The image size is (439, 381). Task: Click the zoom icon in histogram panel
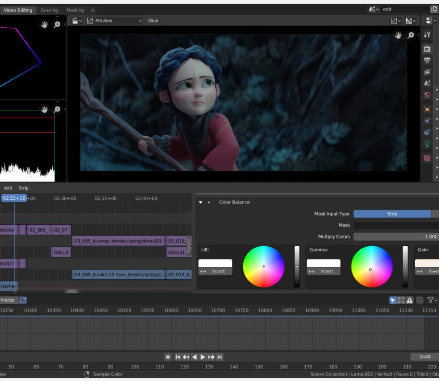coord(57,109)
